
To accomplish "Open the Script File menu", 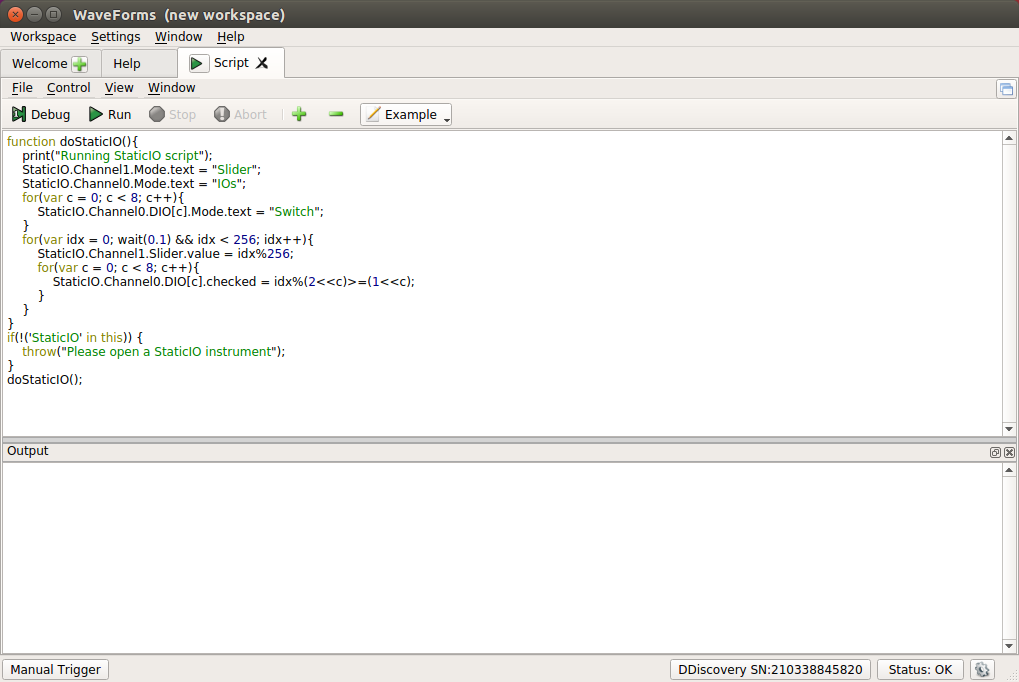I will click(22, 88).
